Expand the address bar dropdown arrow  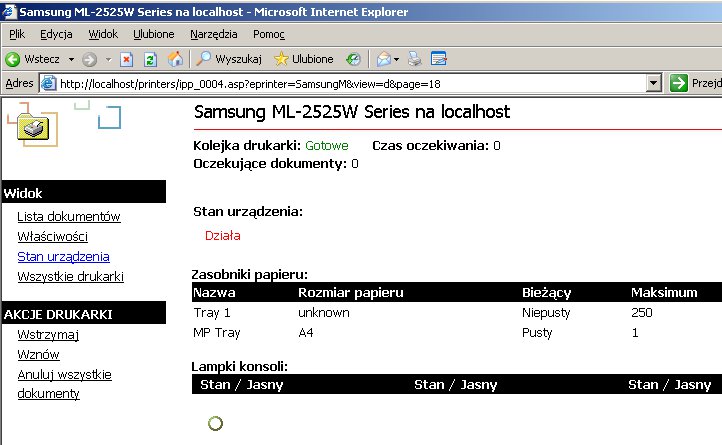coord(653,84)
